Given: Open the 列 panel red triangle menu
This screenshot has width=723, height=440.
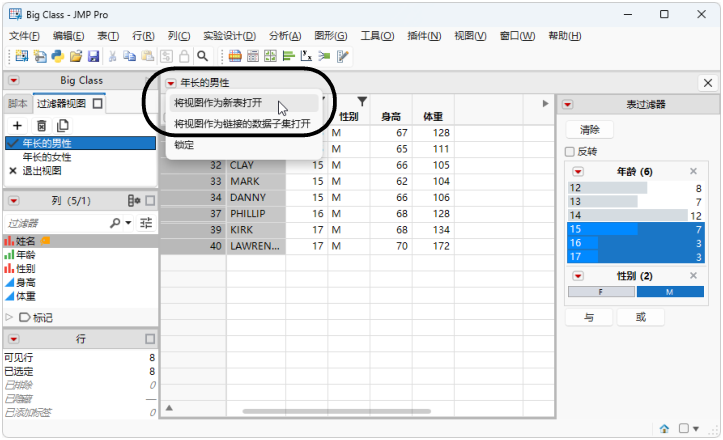Looking at the screenshot, I should pos(14,201).
